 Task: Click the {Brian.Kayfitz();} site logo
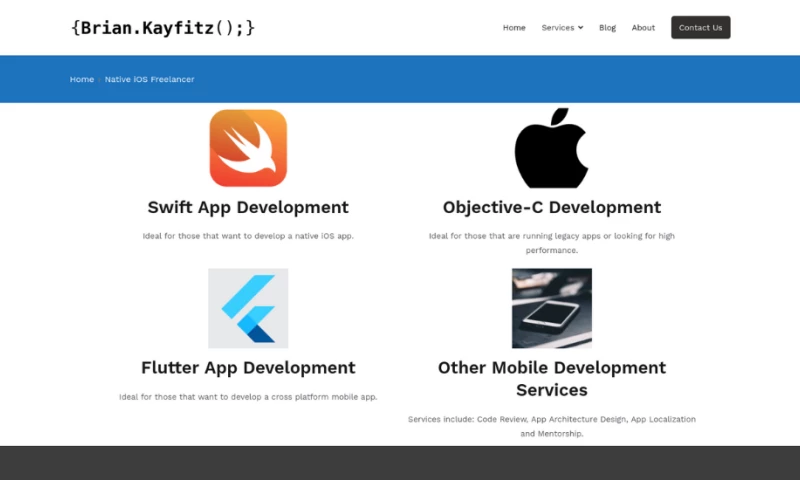point(163,28)
